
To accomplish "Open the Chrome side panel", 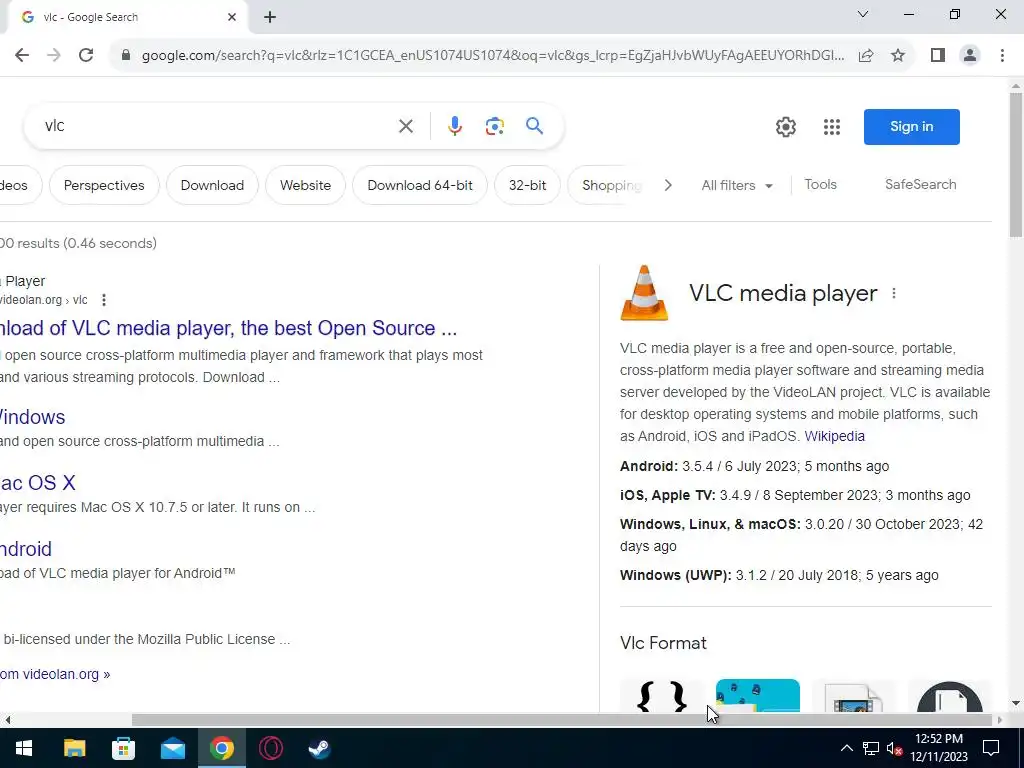I will click(938, 56).
